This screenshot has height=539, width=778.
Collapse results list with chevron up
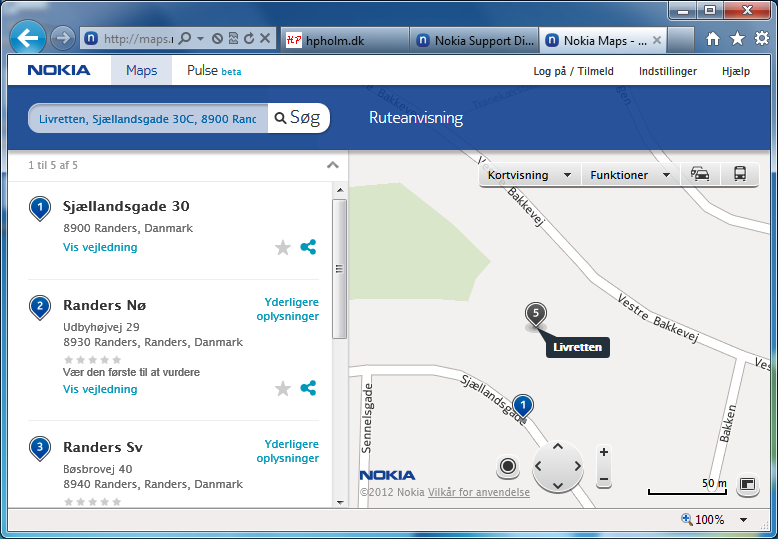tap(332, 165)
